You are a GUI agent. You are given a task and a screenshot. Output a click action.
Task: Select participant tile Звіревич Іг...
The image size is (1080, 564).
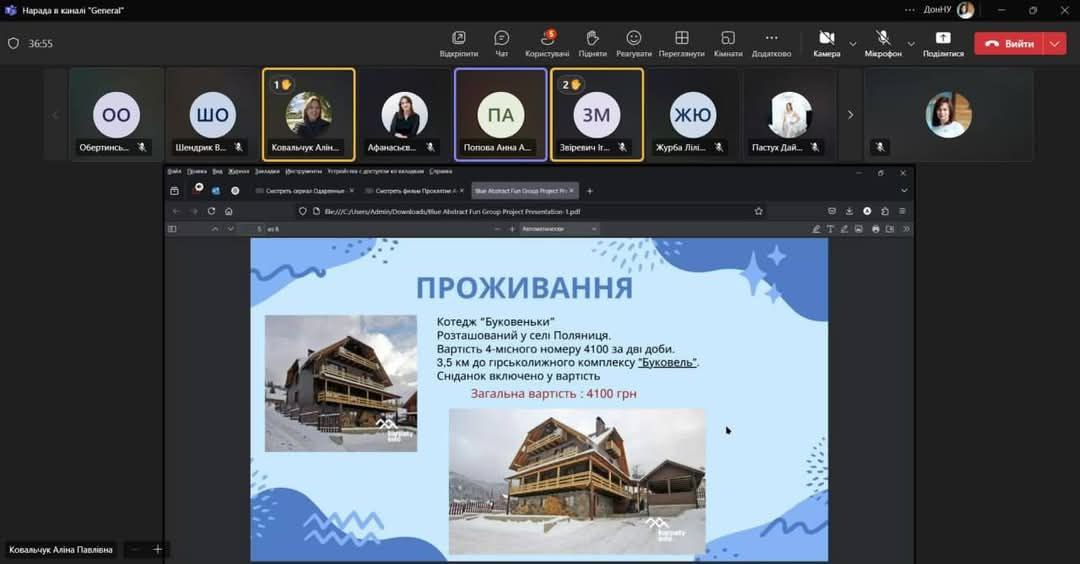597,114
